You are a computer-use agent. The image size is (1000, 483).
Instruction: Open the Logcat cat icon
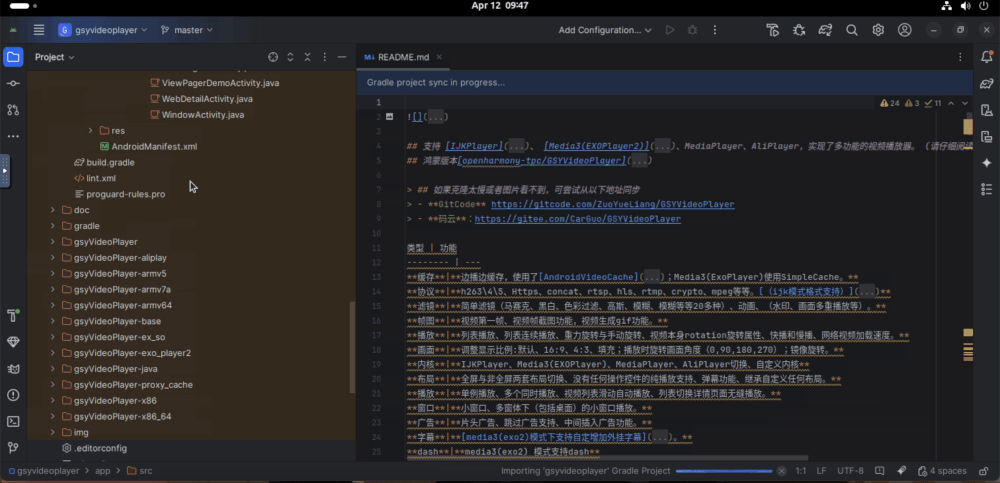tap(13, 369)
